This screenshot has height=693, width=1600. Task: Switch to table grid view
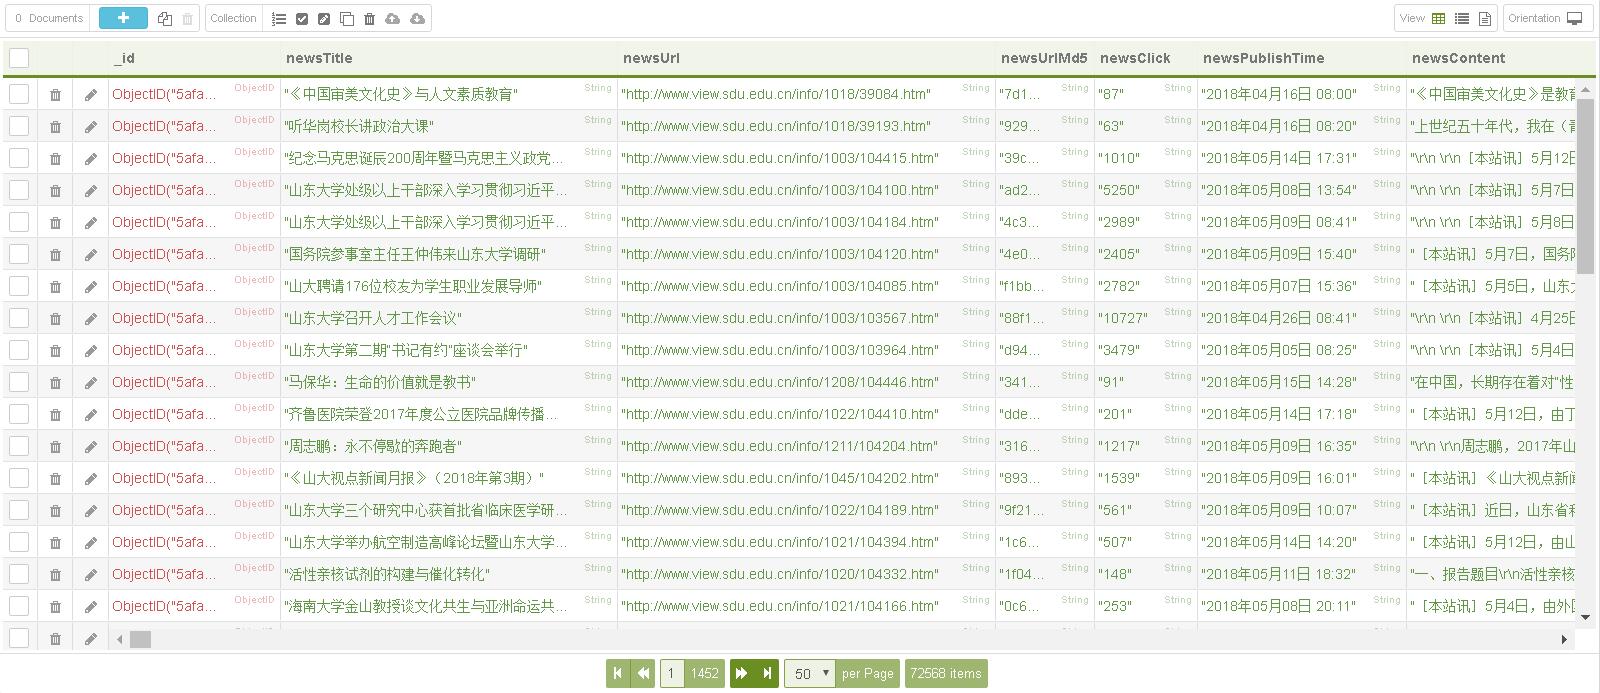pyautogui.click(x=1439, y=19)
